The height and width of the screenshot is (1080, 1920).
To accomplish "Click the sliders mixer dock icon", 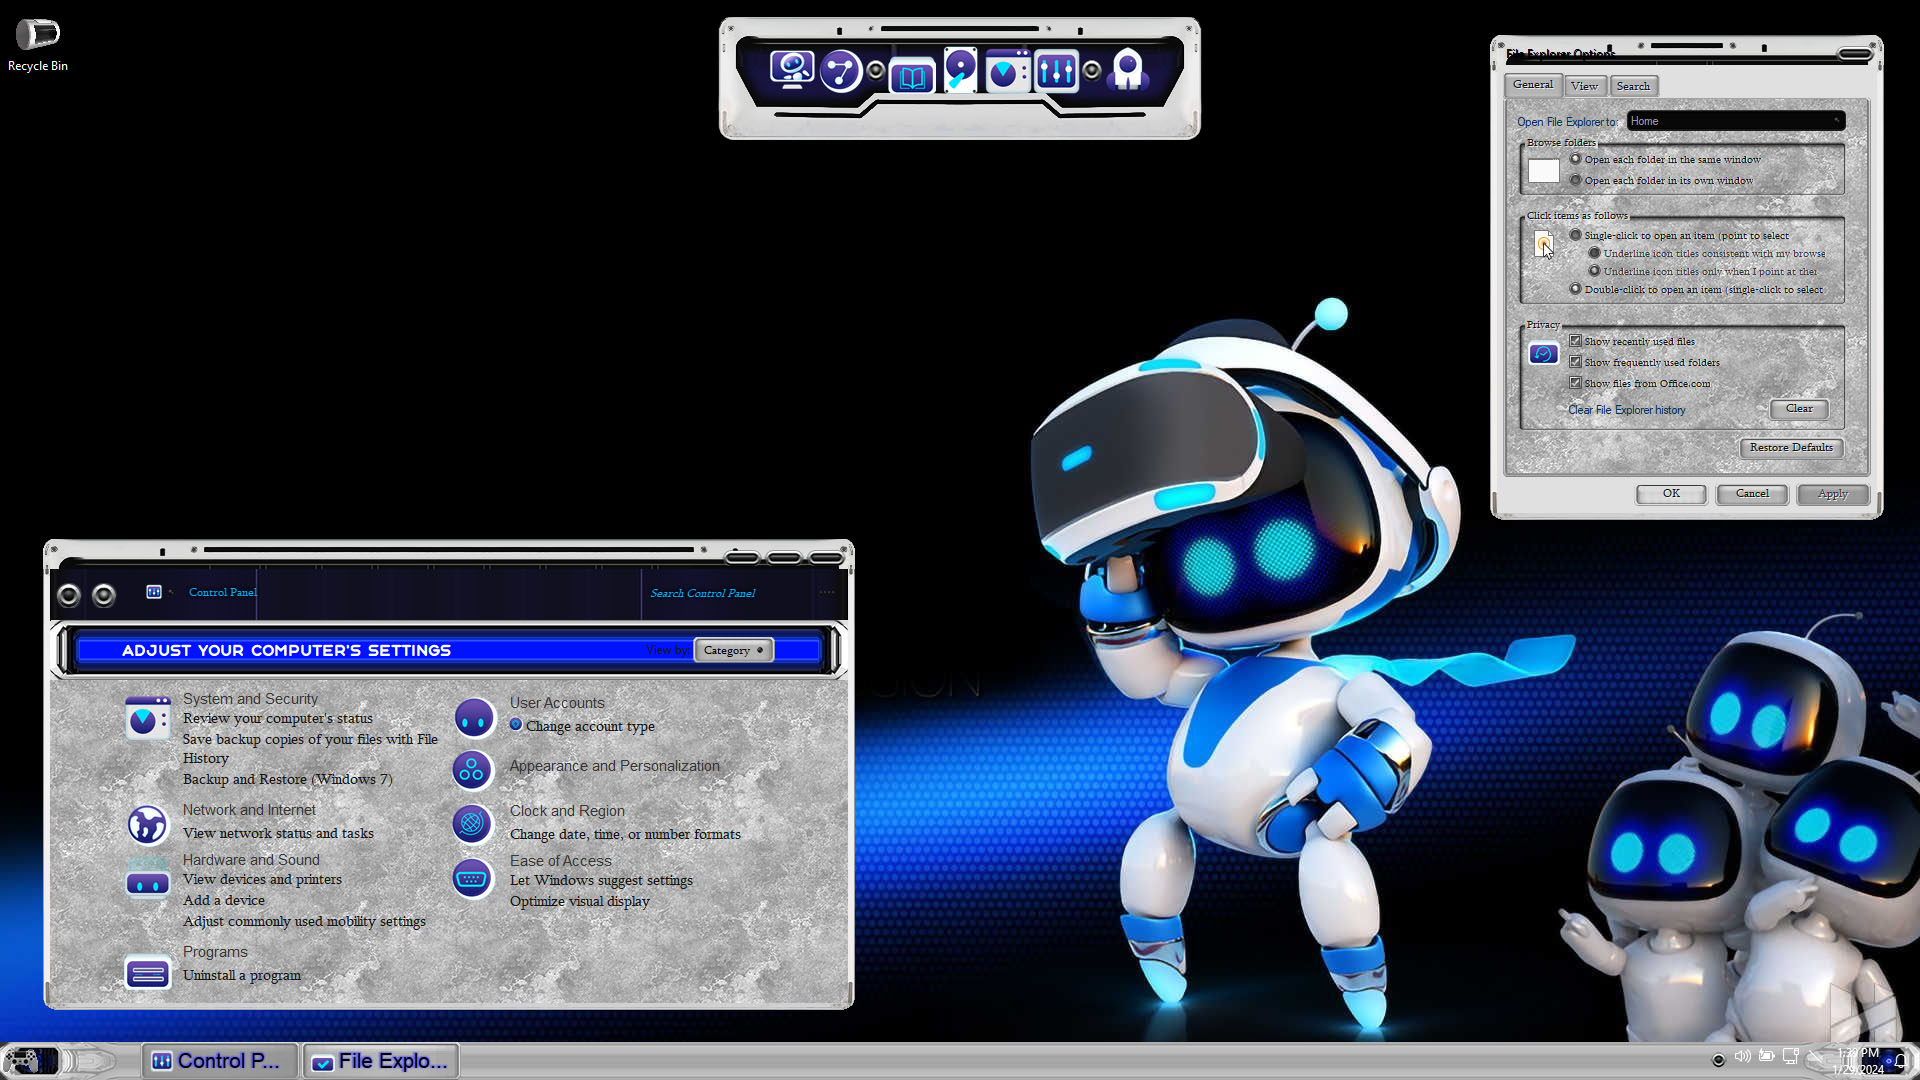I will pos(1056,71).
